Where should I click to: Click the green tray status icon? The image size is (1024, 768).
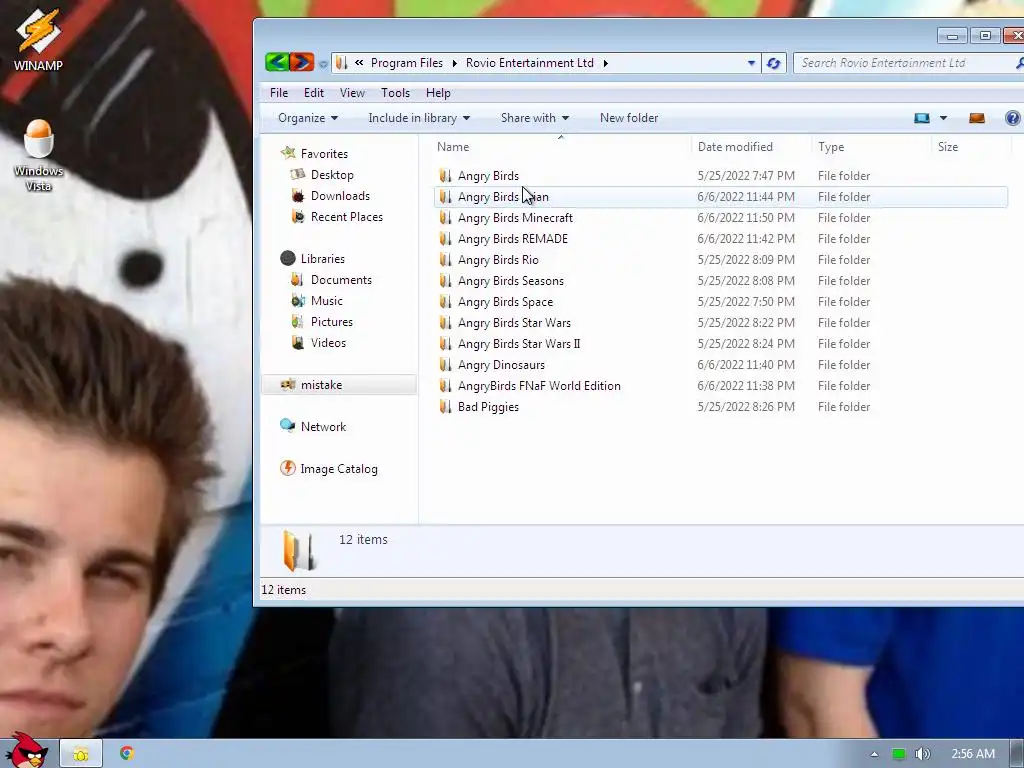[x=899, y=754]
